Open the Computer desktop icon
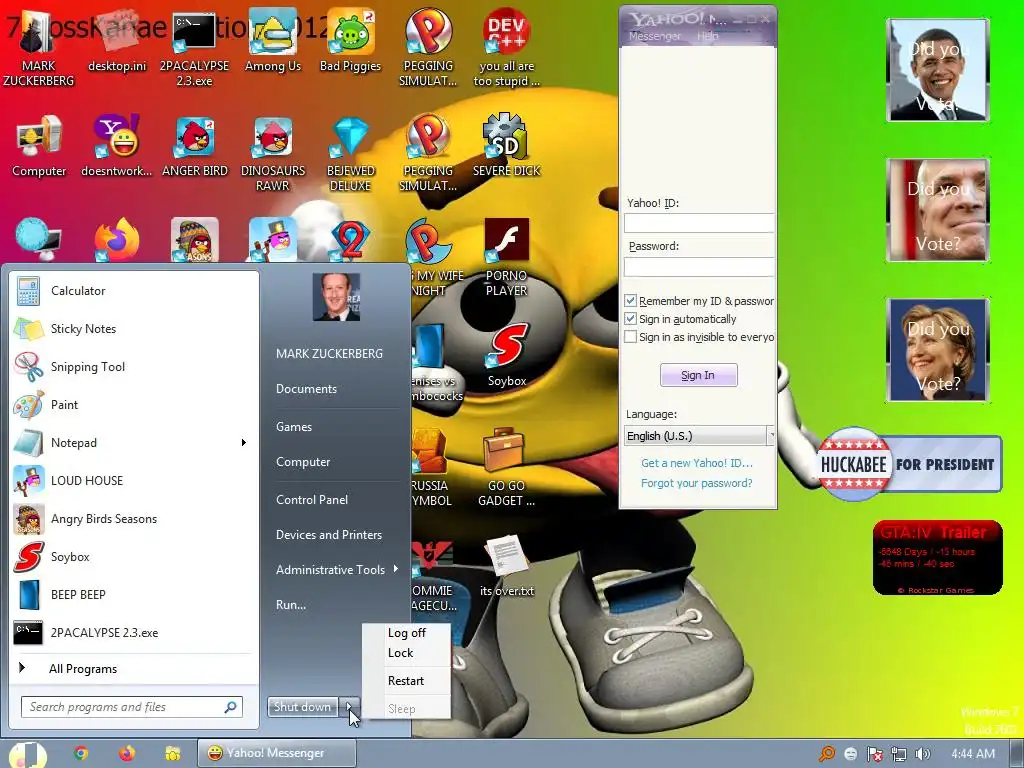 (39, 146)
